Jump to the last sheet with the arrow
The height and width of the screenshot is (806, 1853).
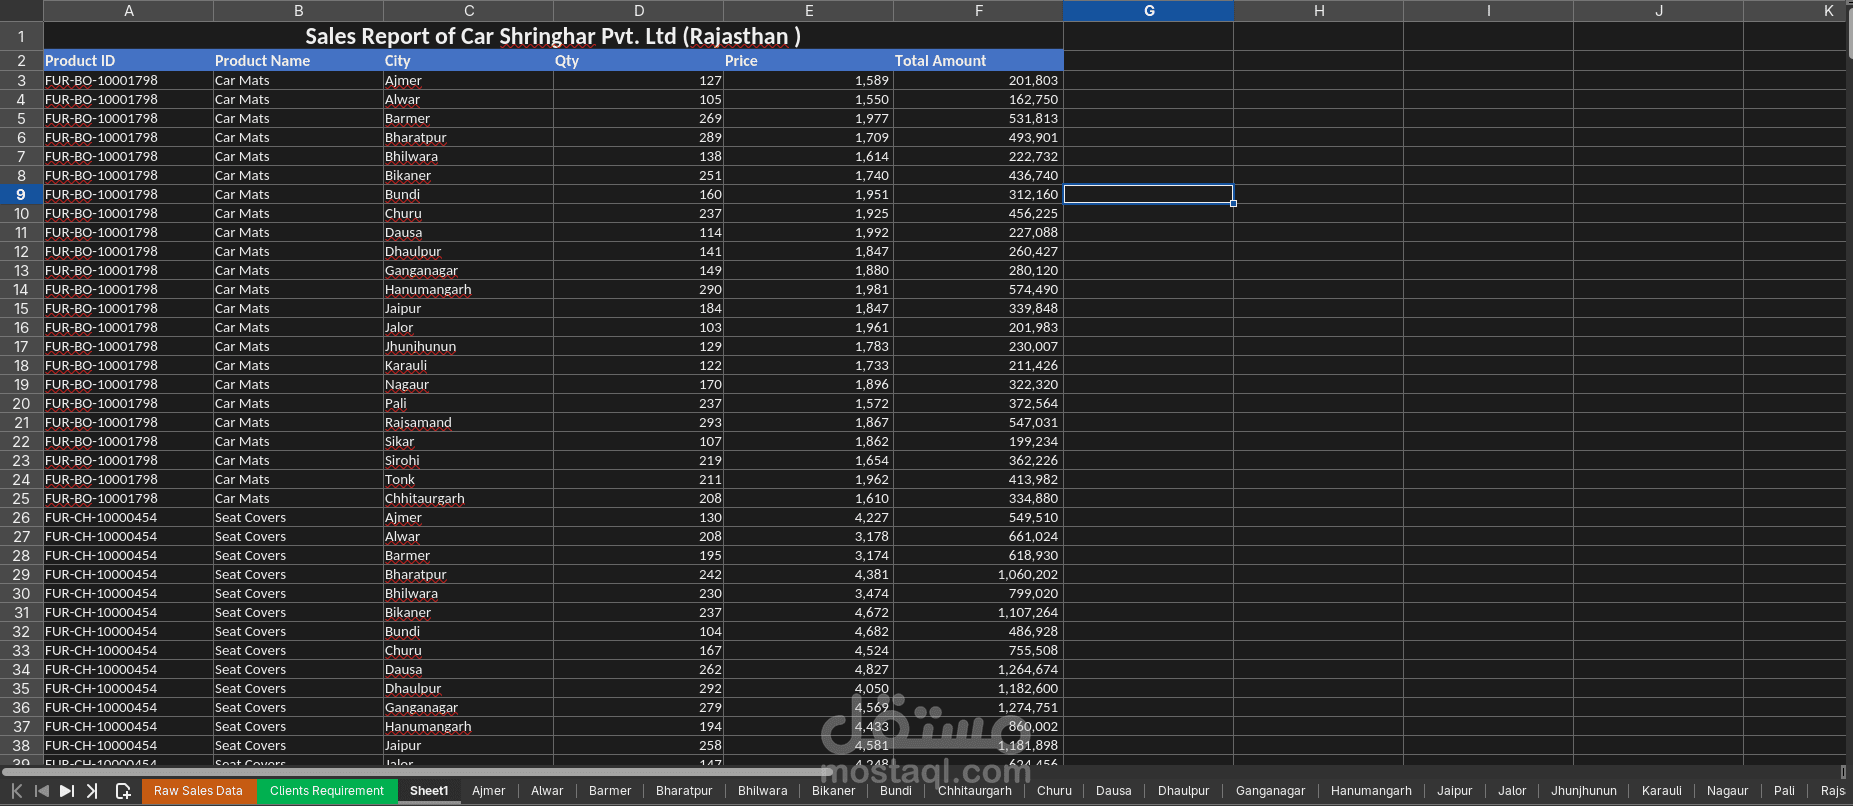(92, 791)
